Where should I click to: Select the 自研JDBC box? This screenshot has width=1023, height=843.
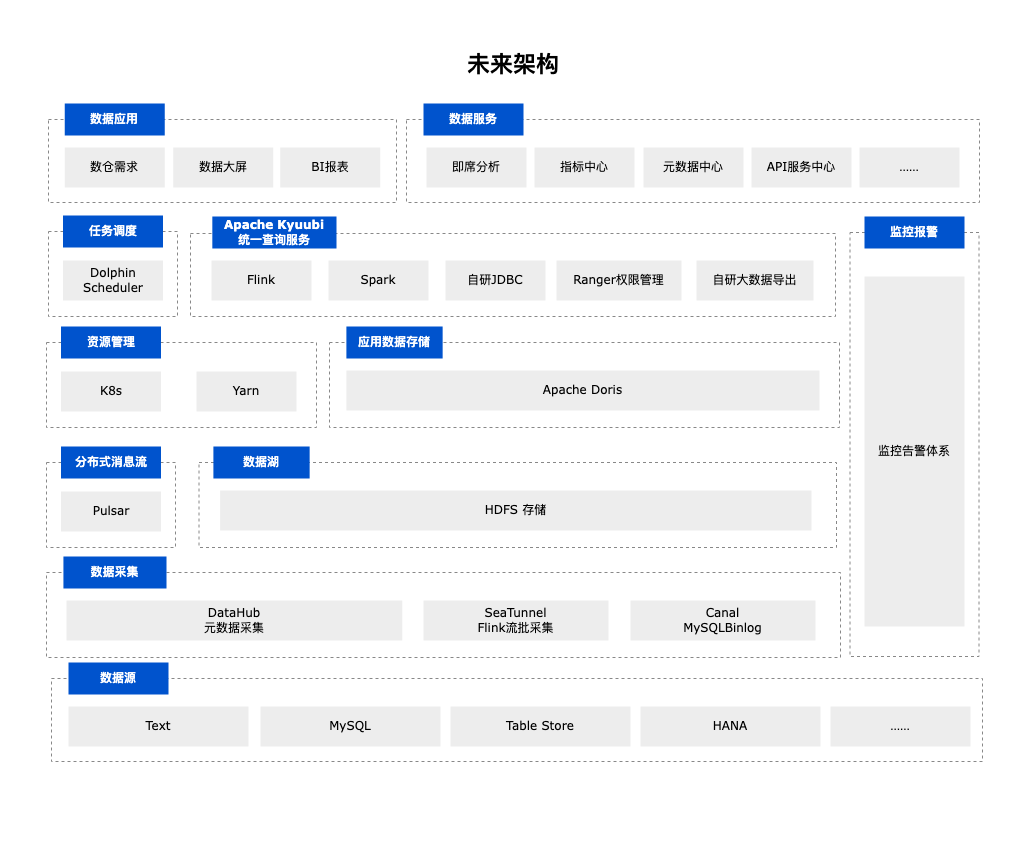[x=495, y=280]
